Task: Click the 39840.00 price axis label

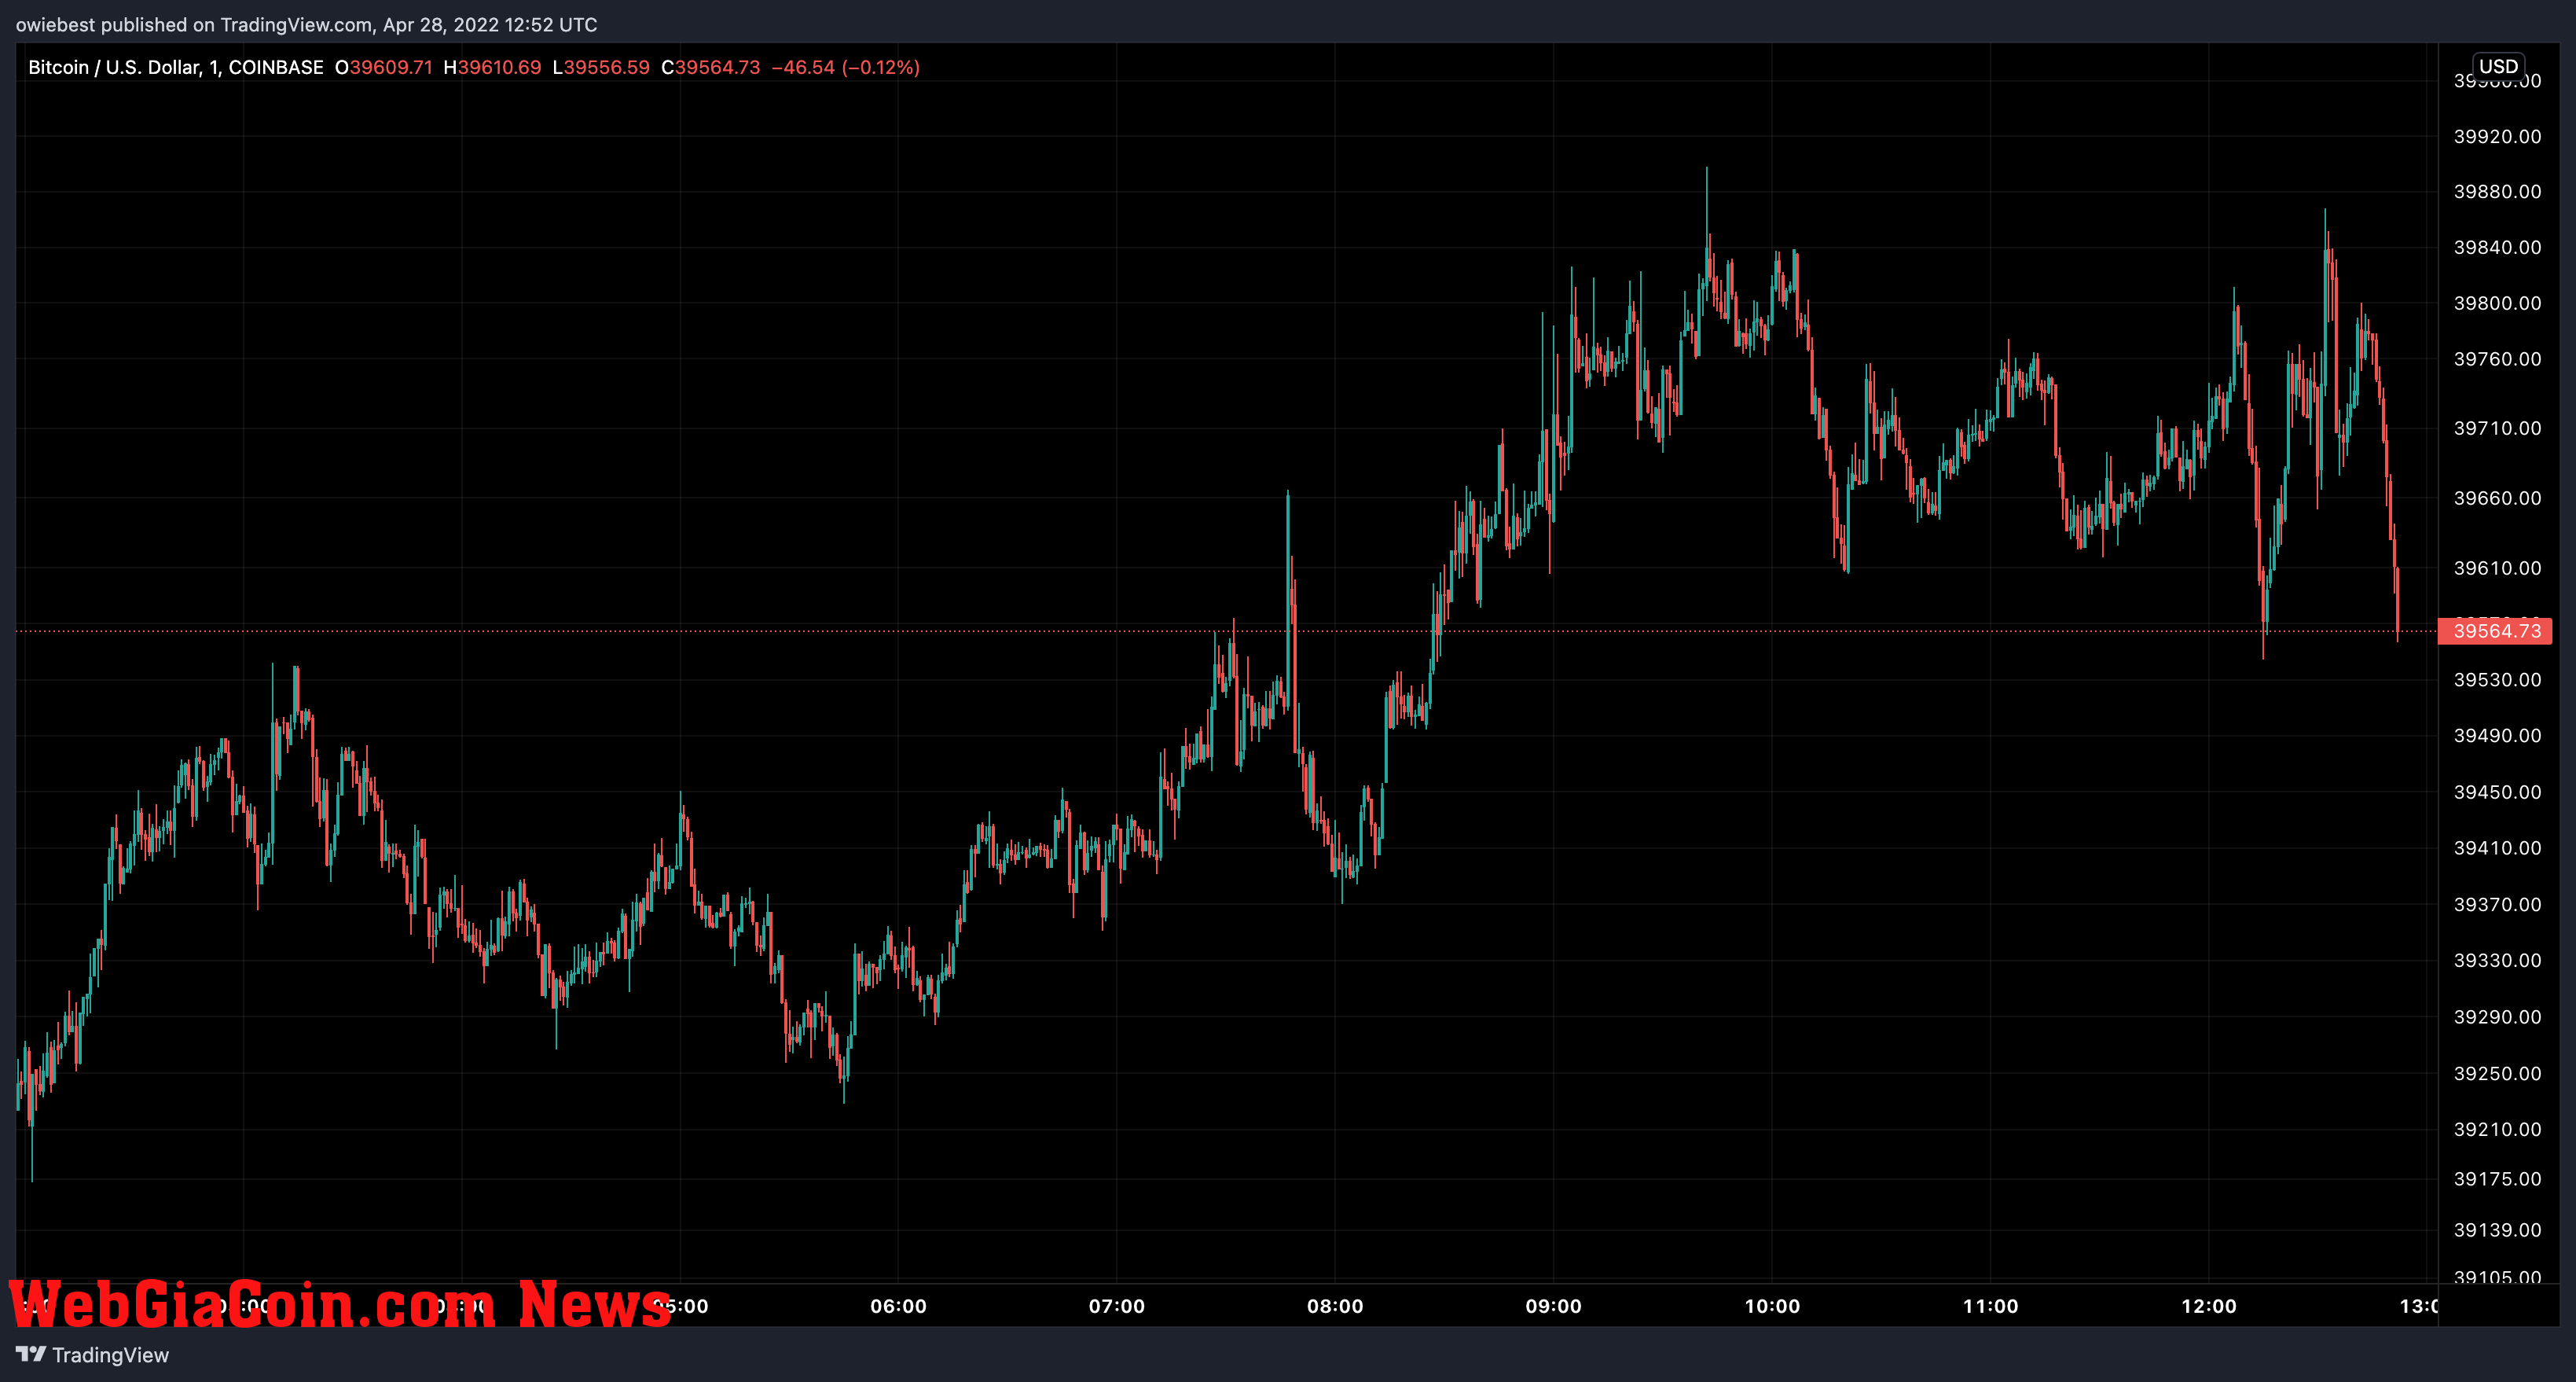Action: pyautogui.click(x=2497, y=247)
